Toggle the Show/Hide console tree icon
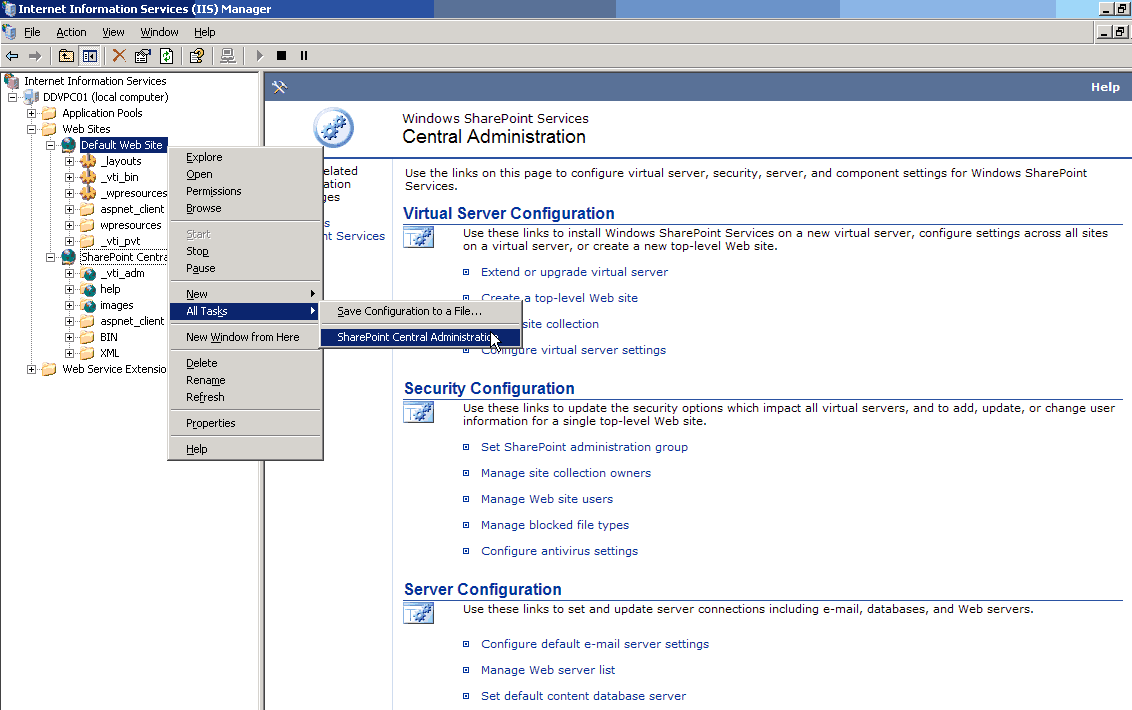 pyautogui.click(x=90, y=56)
